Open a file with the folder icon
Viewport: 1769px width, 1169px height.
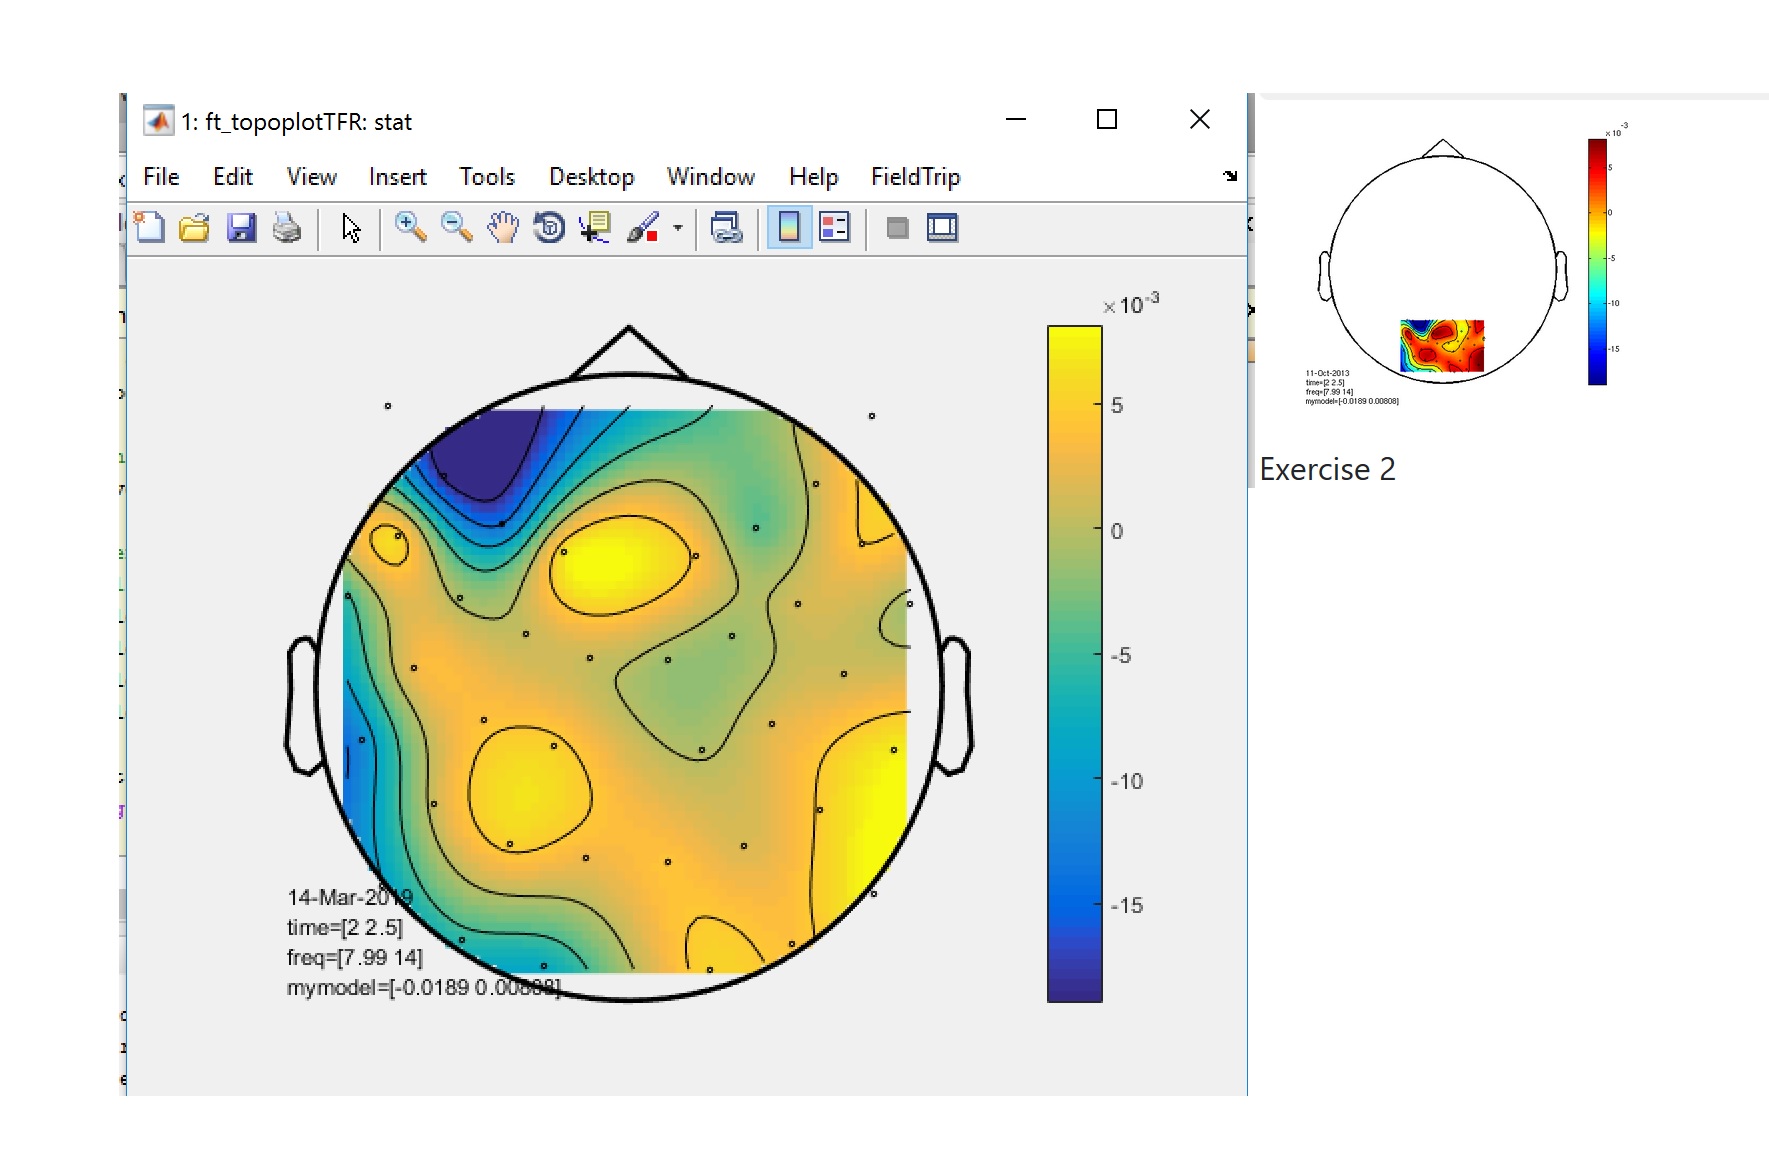point(194,228)
